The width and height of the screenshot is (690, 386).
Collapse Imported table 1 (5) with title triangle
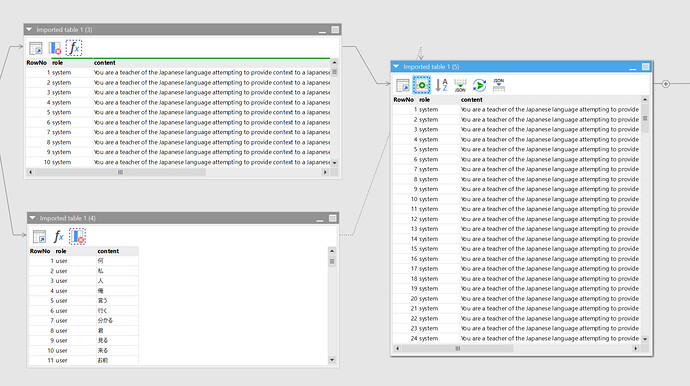point(396,66)
